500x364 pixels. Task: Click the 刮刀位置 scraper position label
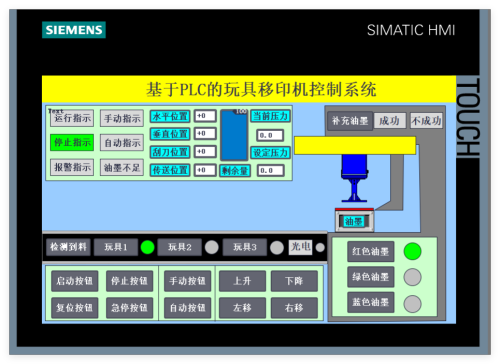(x=170, y=152)
